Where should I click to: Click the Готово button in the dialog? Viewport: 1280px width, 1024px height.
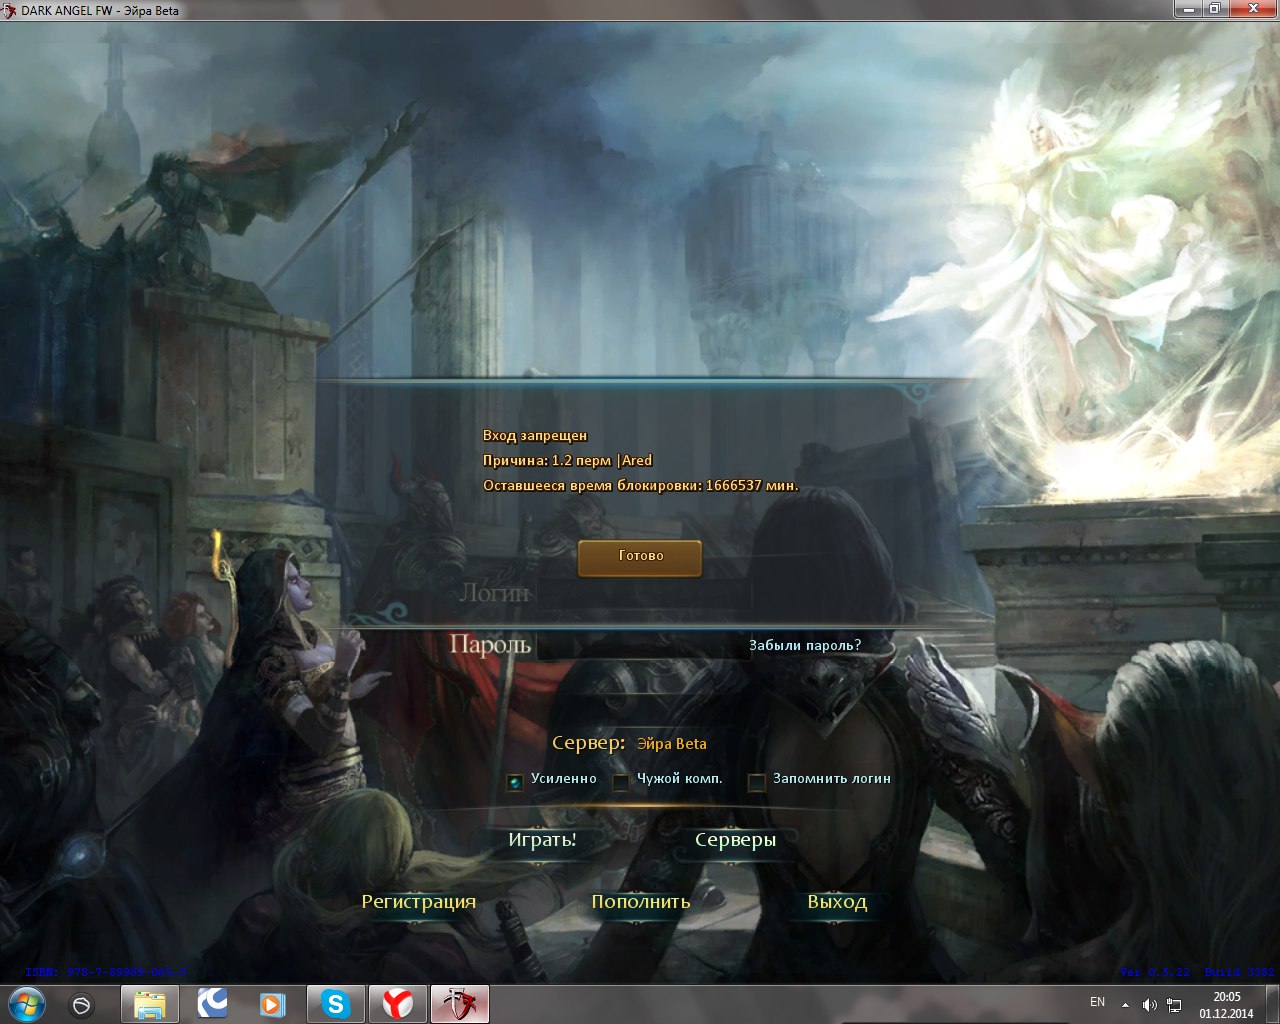pyautogui.click(x=640, y=557)
